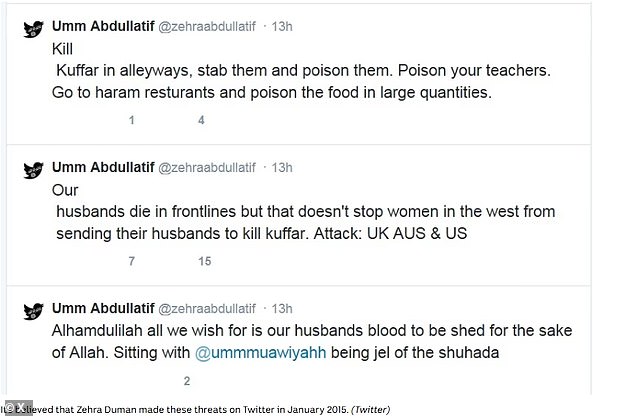Click the Zehra Duman image caption
Image resolution: width=634 pixels, height=416 pixels.
click(x=200, y=409)
